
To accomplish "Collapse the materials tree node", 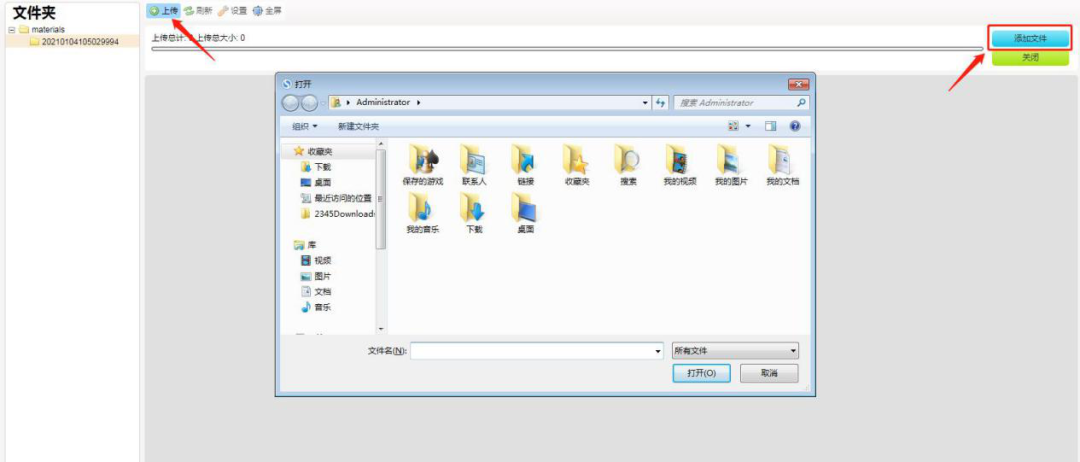I will (11, 29).
